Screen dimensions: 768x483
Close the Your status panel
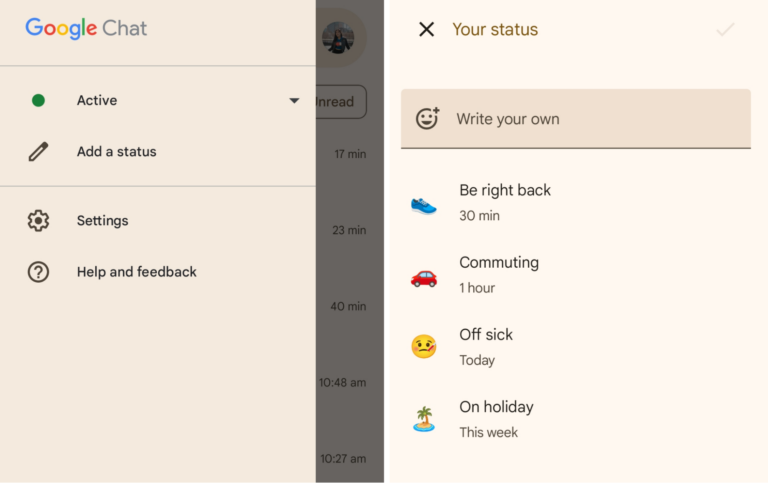pyautogui.click(x=426, y=29)
